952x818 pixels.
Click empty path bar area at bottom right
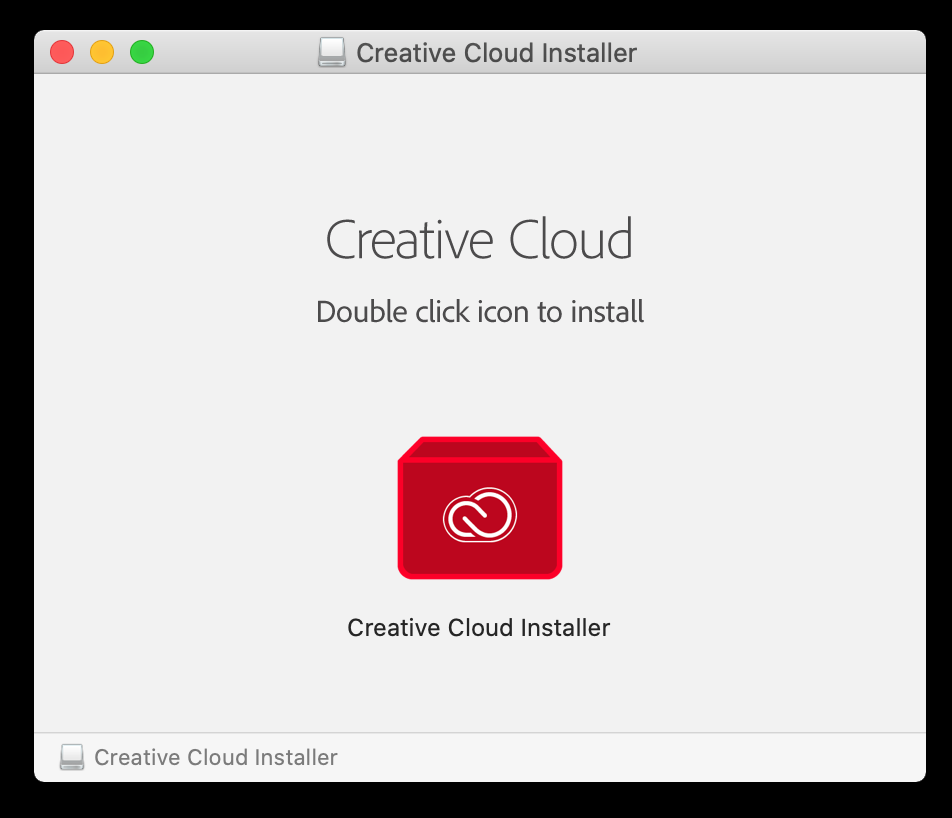click(700, 757)
